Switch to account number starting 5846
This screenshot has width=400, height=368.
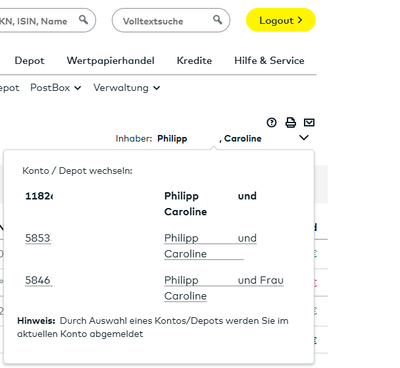[38, 280]
